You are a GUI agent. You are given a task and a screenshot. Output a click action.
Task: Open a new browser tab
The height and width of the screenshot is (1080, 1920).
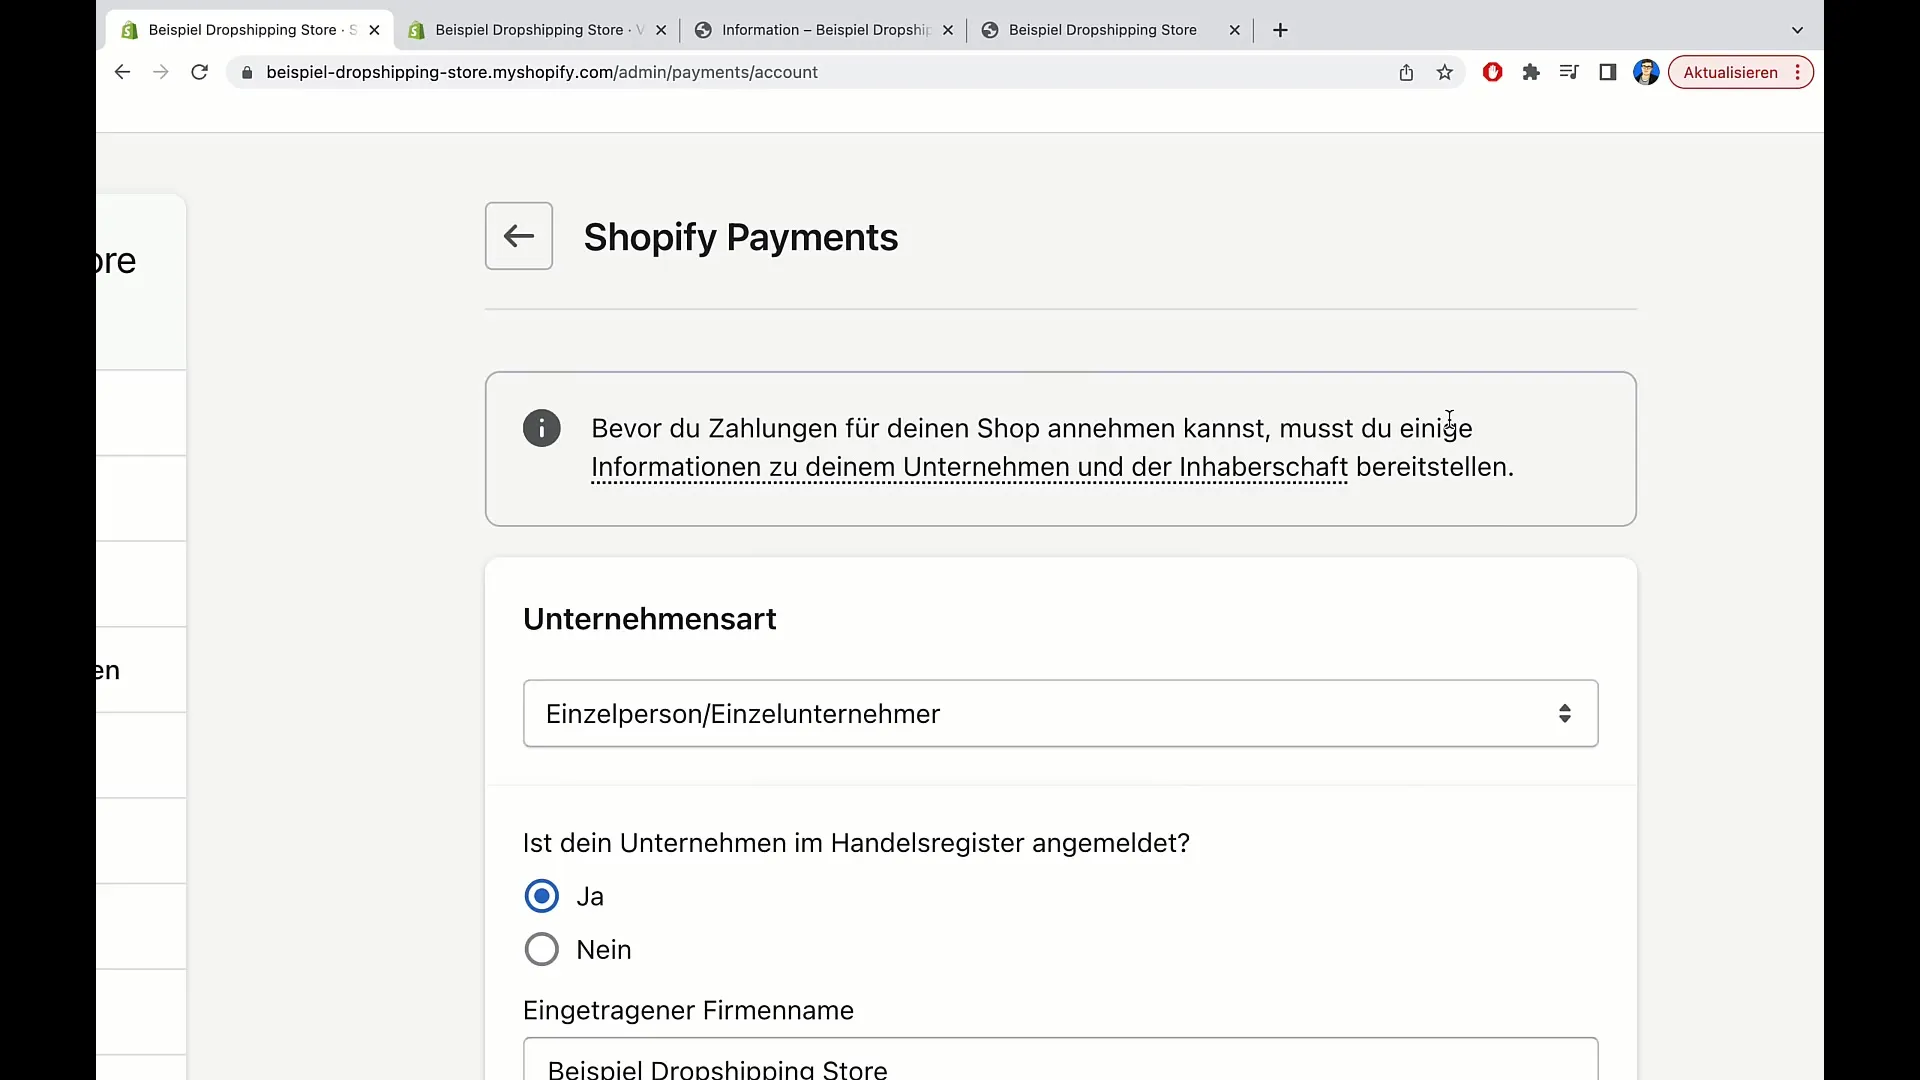coord(1280,30)
